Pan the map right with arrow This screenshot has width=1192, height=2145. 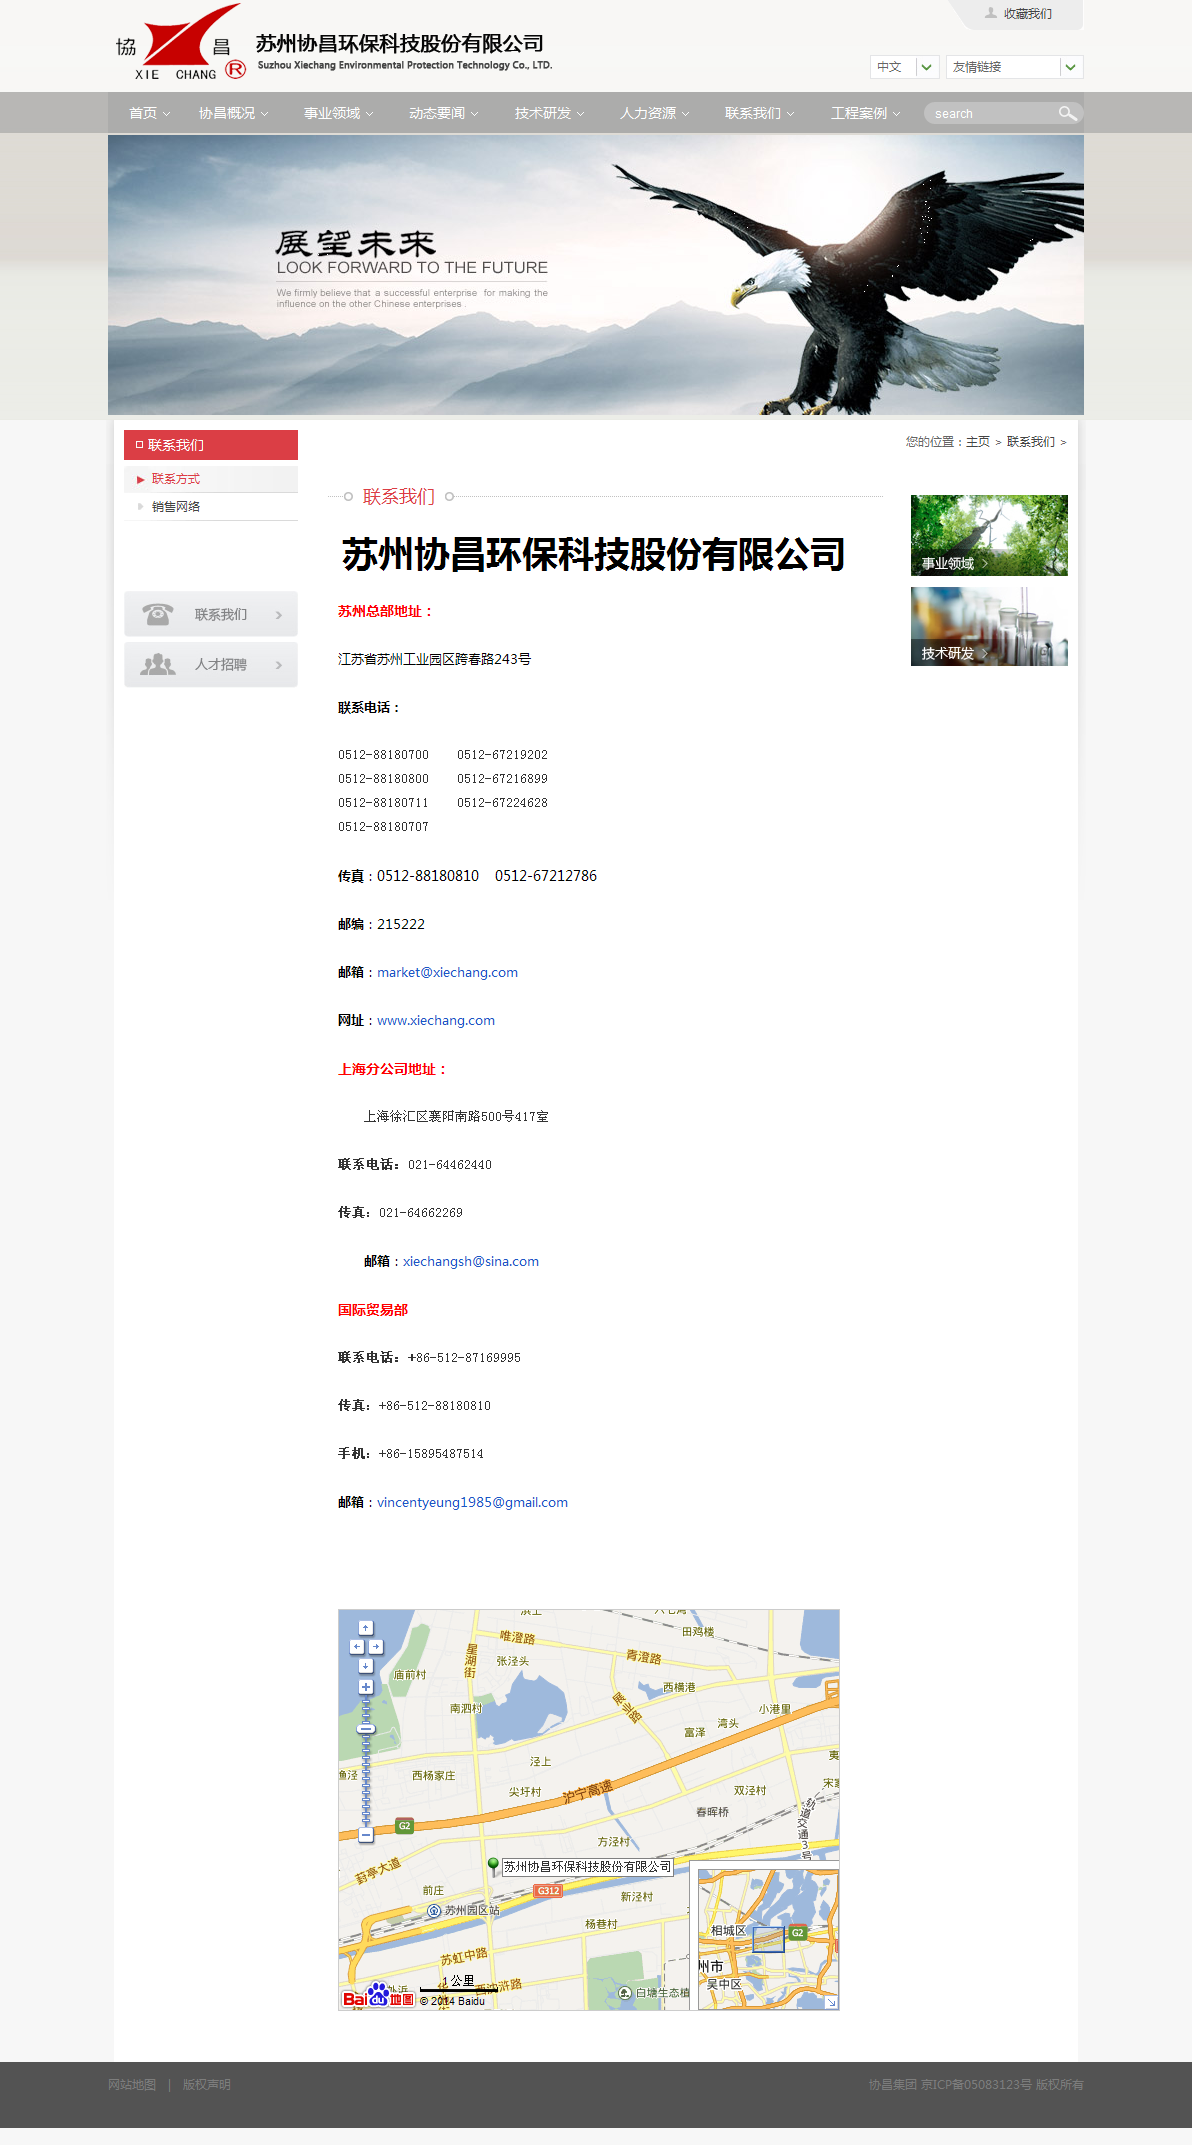coord(376,1647)
